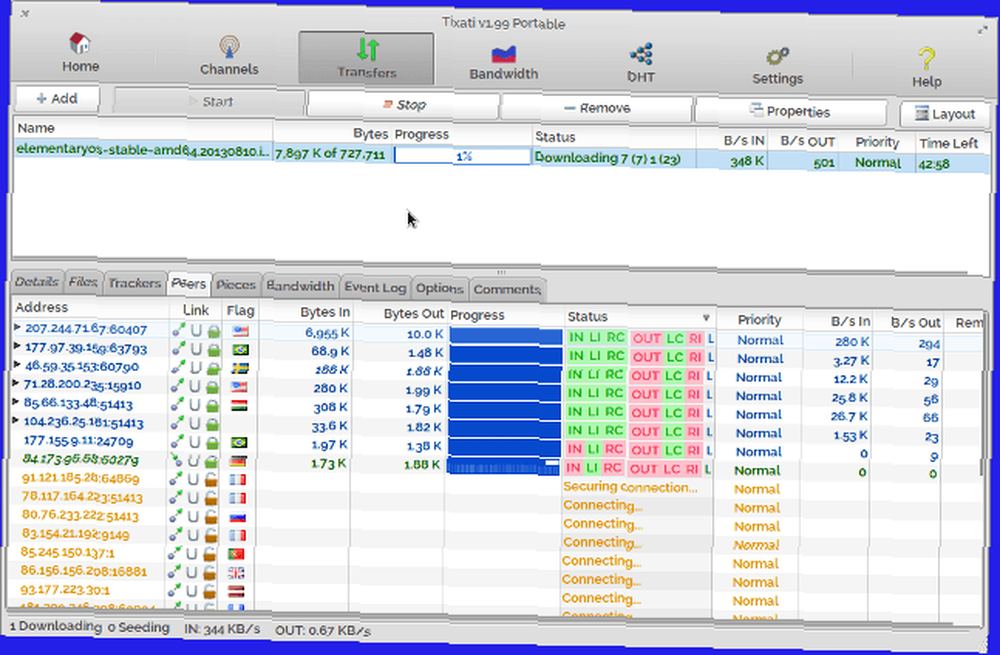Sort by Status column dropdown arrow
This screenshot has width=1000, height=655.
706,318
